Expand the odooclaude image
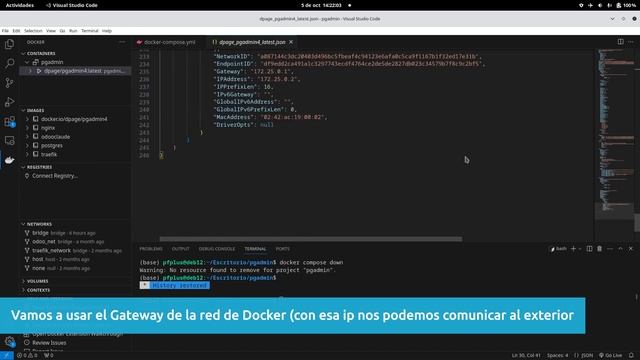The width and height of the screenshot is (640, 360). 27,137
